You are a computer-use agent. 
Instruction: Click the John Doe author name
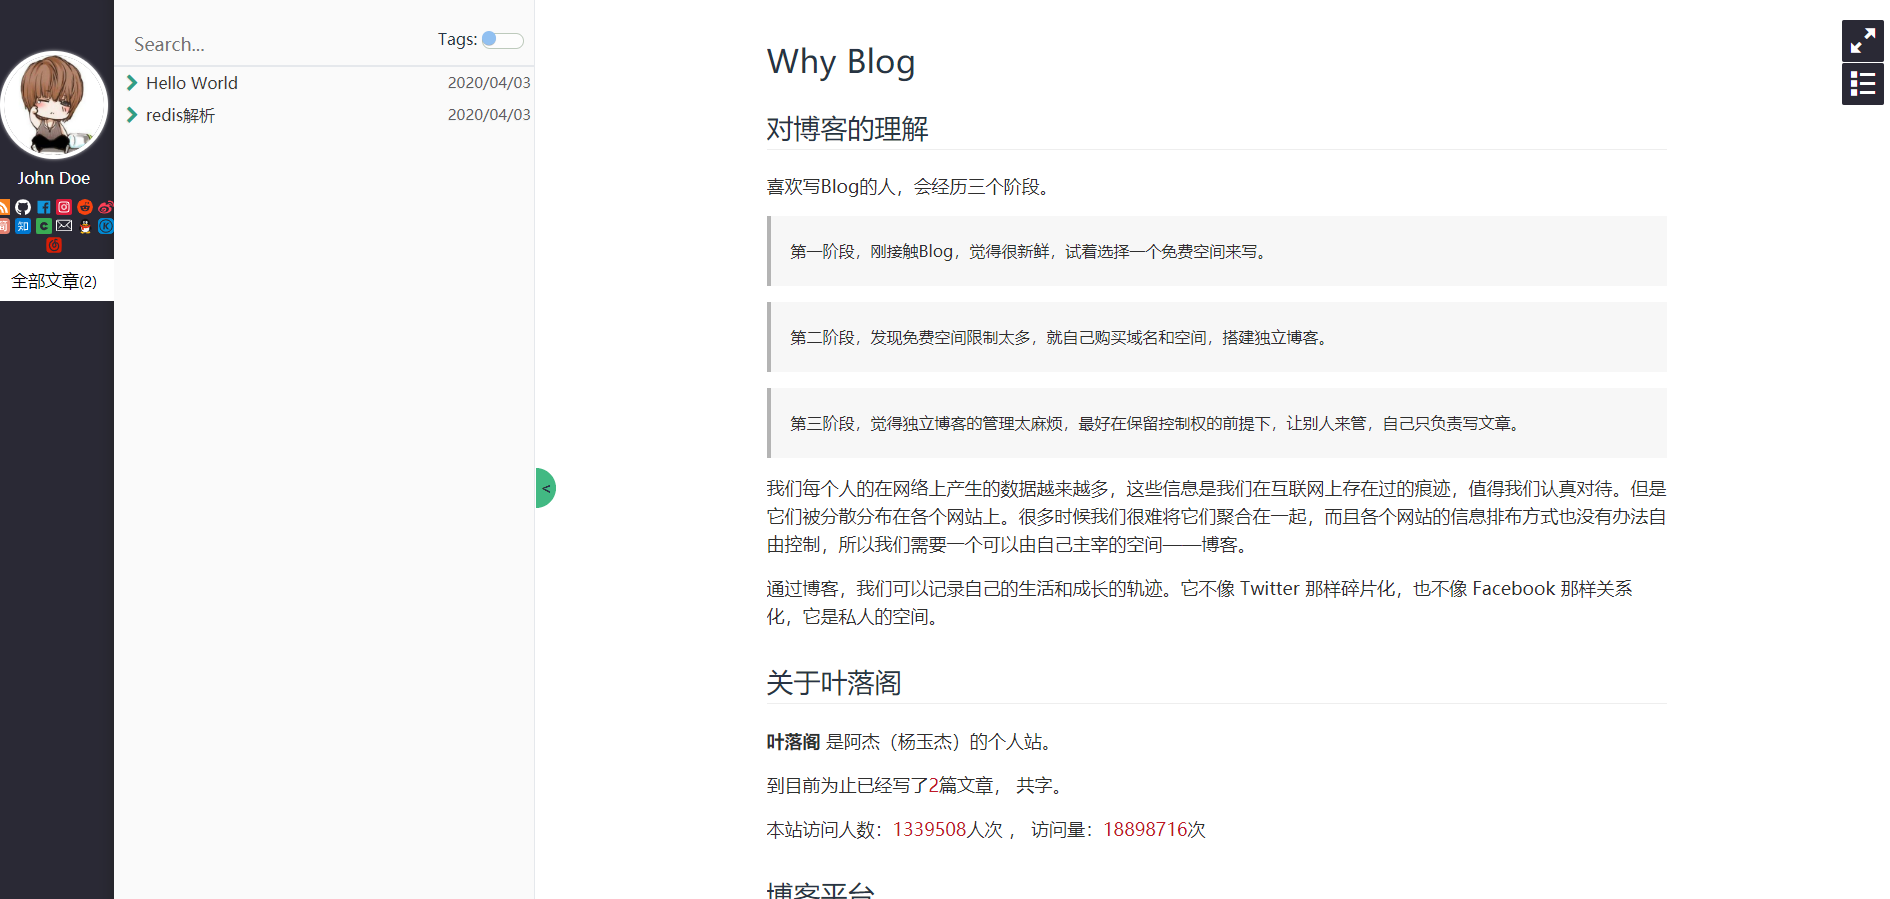pos(54,178)
